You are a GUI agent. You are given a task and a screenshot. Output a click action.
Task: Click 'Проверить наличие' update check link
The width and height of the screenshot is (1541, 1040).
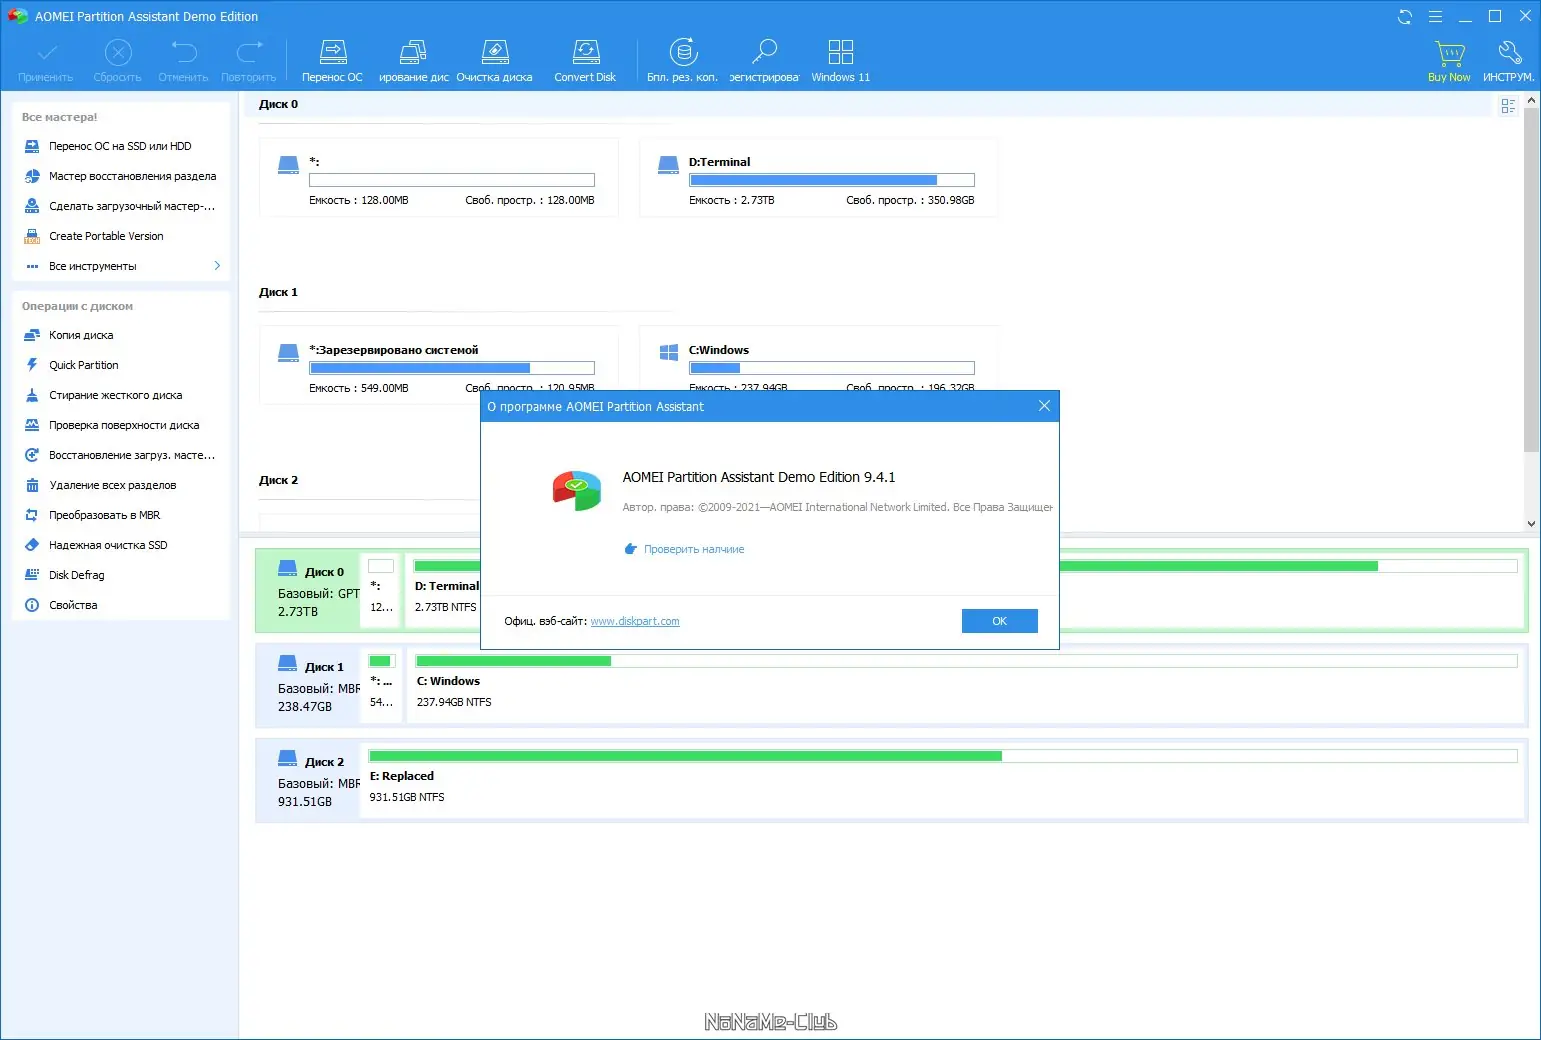tap(694, 549)
